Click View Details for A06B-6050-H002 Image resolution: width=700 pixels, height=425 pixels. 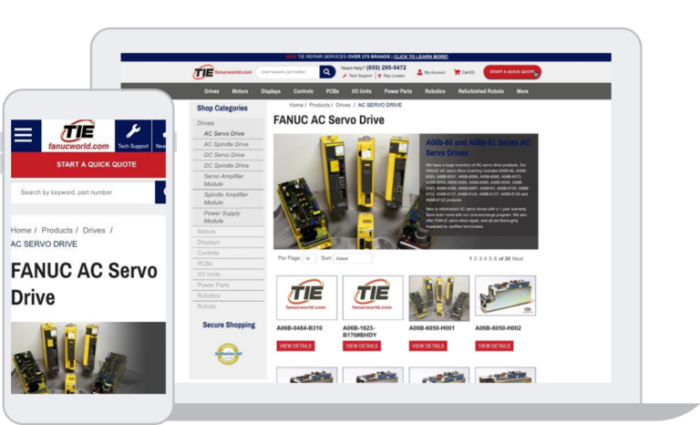click(494, 346)
